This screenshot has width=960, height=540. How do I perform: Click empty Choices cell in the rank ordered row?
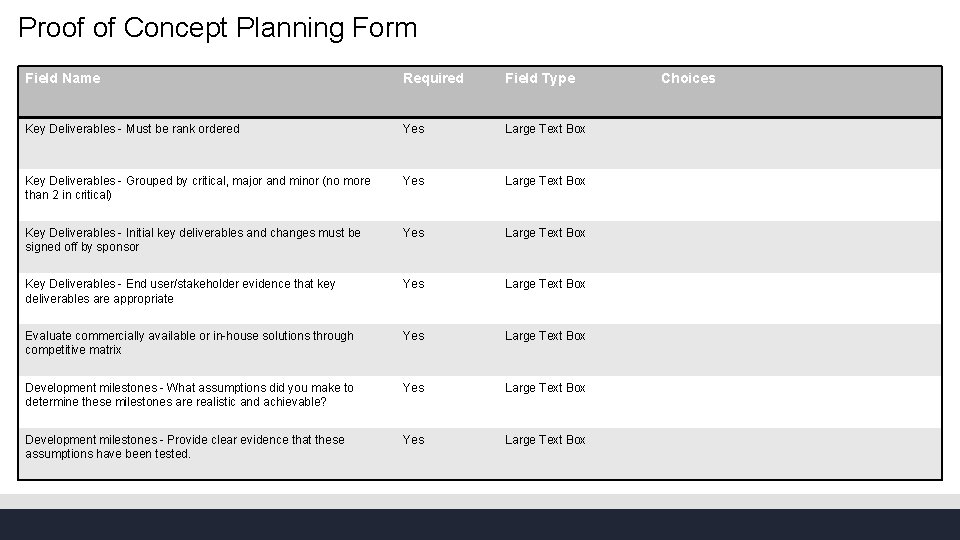pos(798,143)
